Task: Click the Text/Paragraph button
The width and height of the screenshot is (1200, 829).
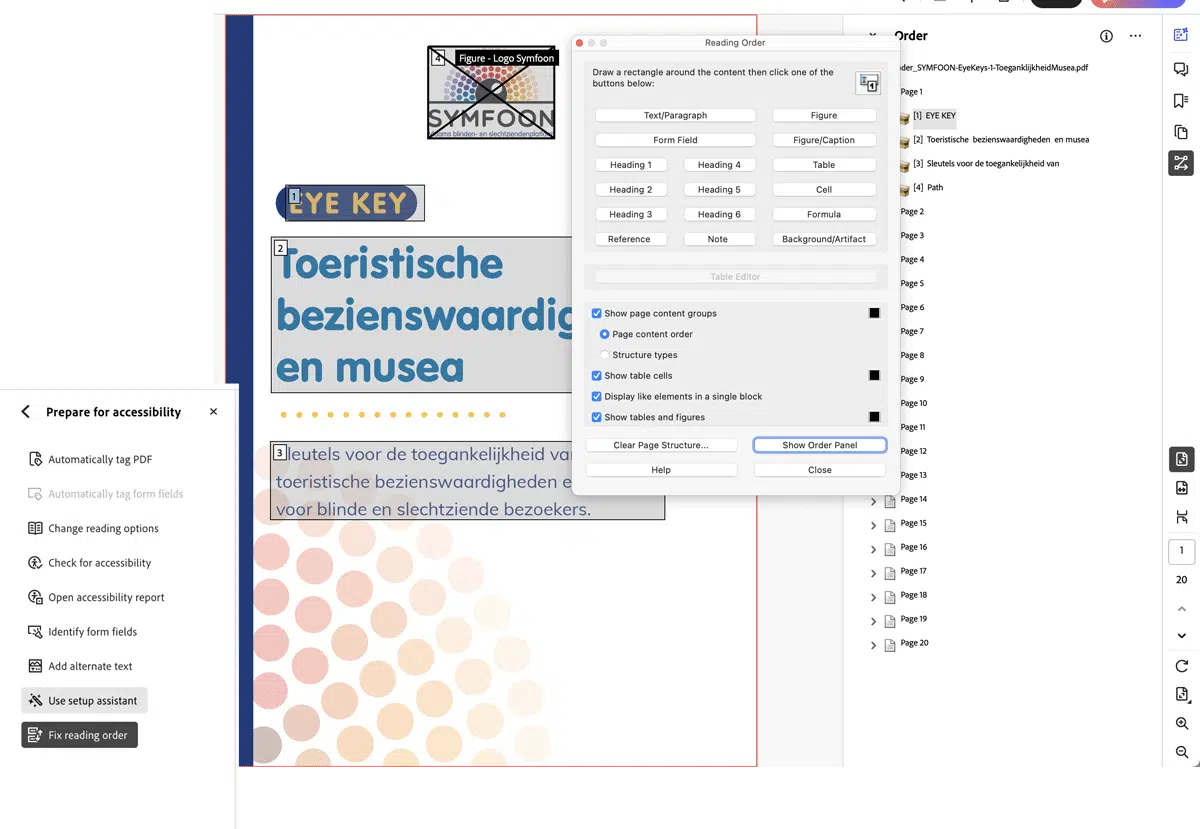Action: (675, 116)
